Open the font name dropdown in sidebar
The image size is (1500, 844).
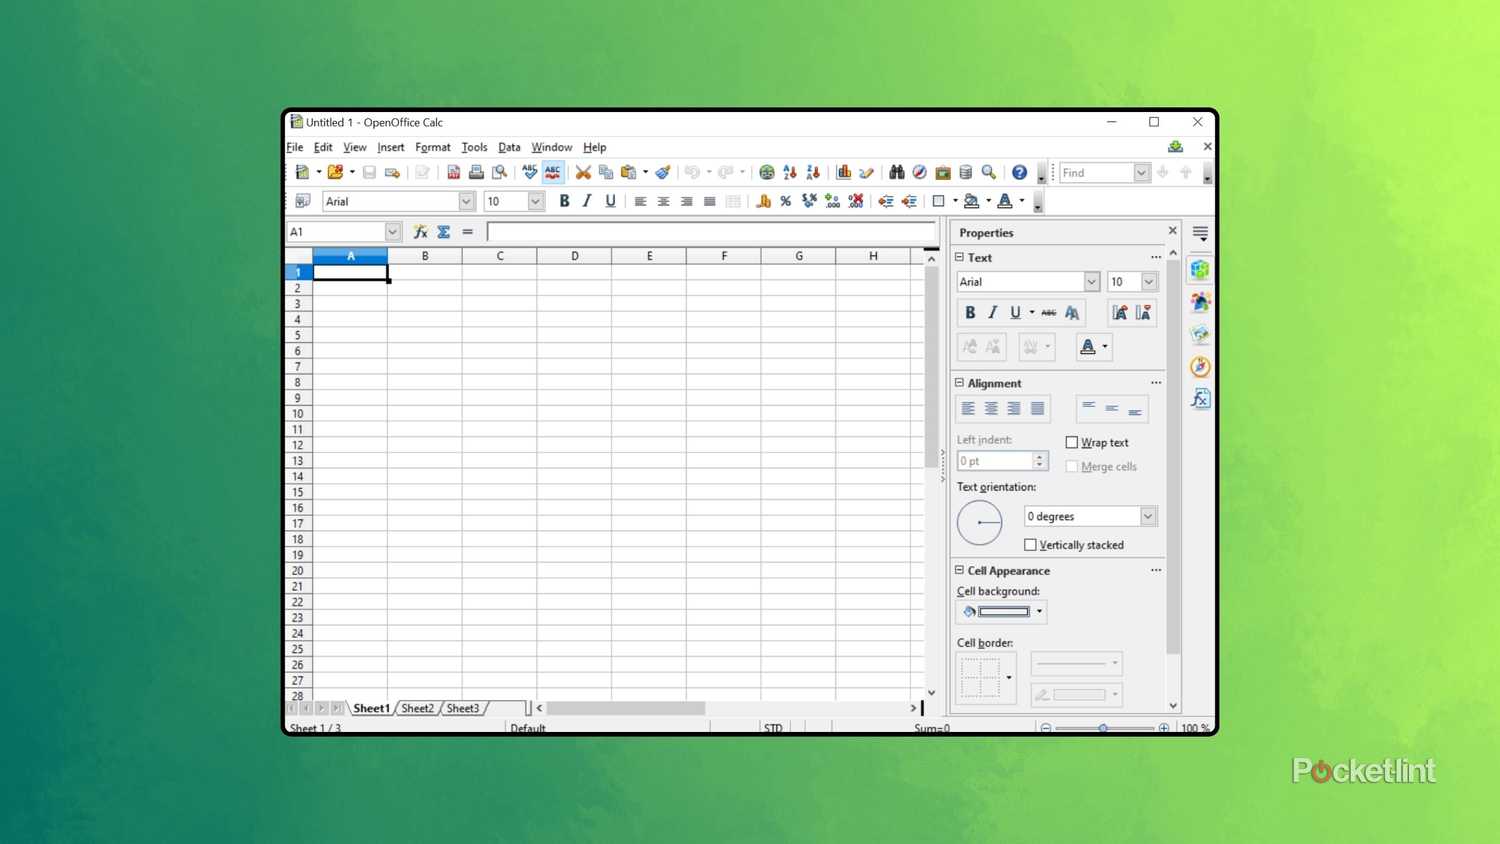click(1091, 281)
